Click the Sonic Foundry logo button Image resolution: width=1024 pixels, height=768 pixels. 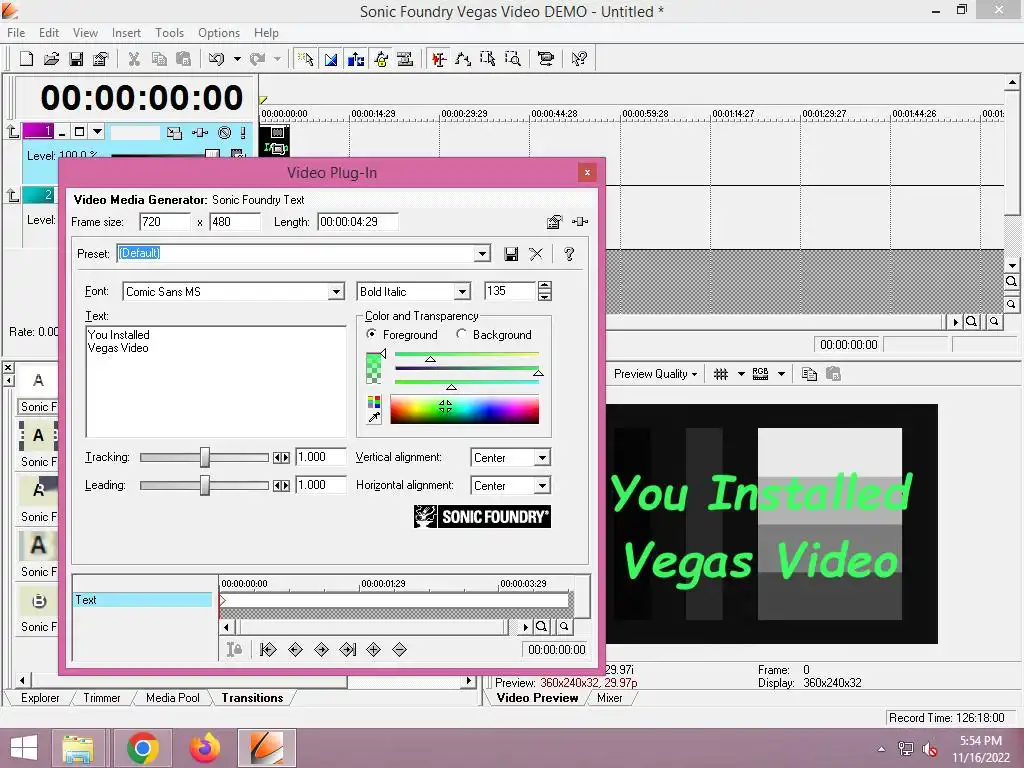(482, 517)
